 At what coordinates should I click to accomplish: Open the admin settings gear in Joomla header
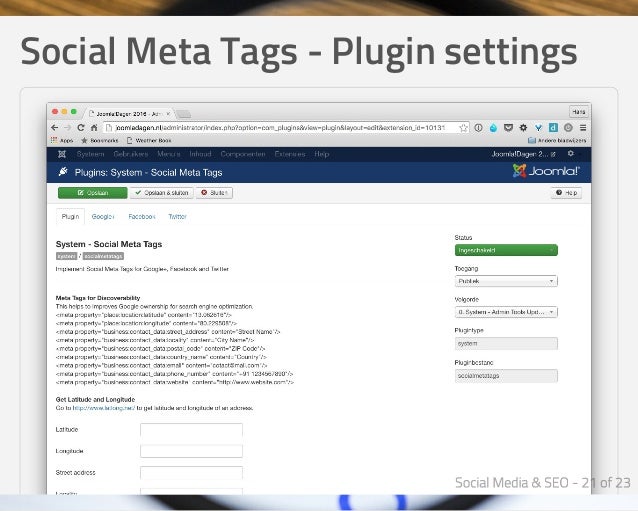pyautogui.click(x=571, y=153)
